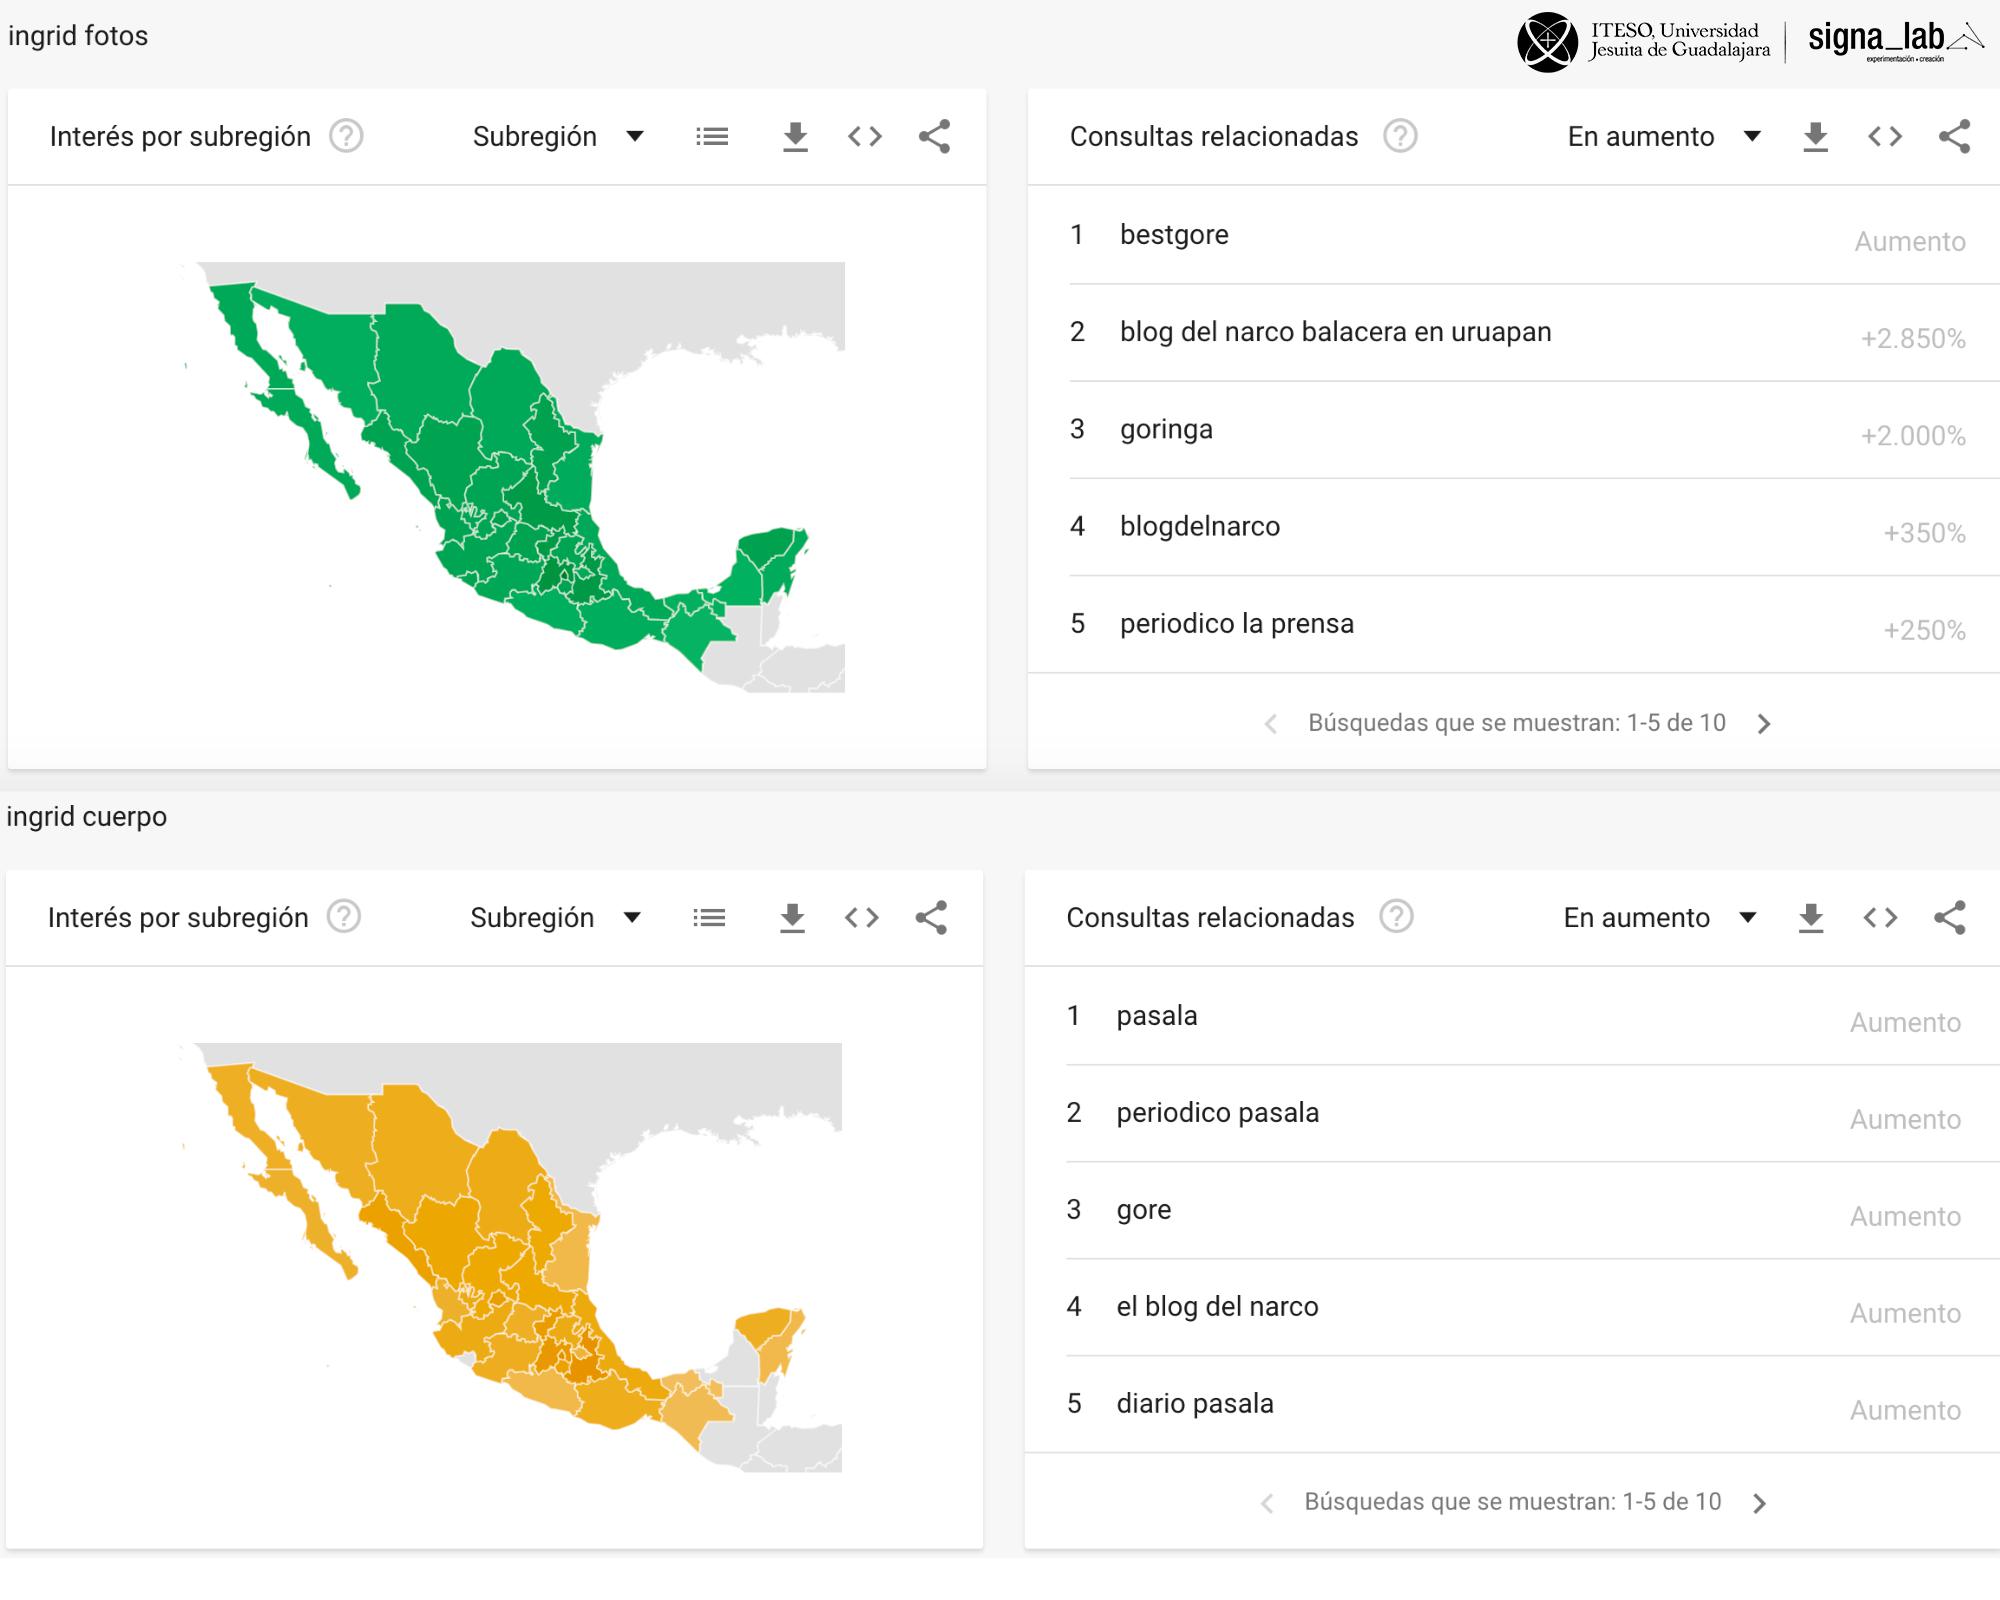Click the green Mexico map
The height and width of the screenshot is (1600, 2000).
515,477
